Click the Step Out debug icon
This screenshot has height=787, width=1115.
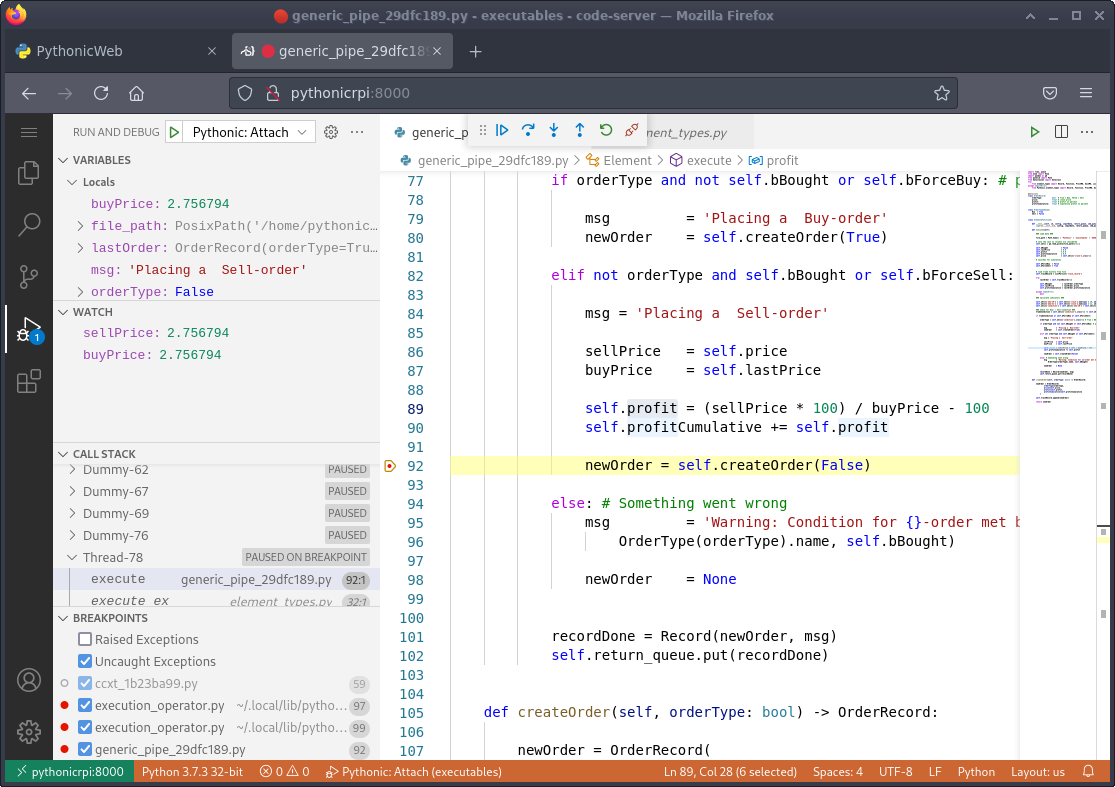pos(579,130)
